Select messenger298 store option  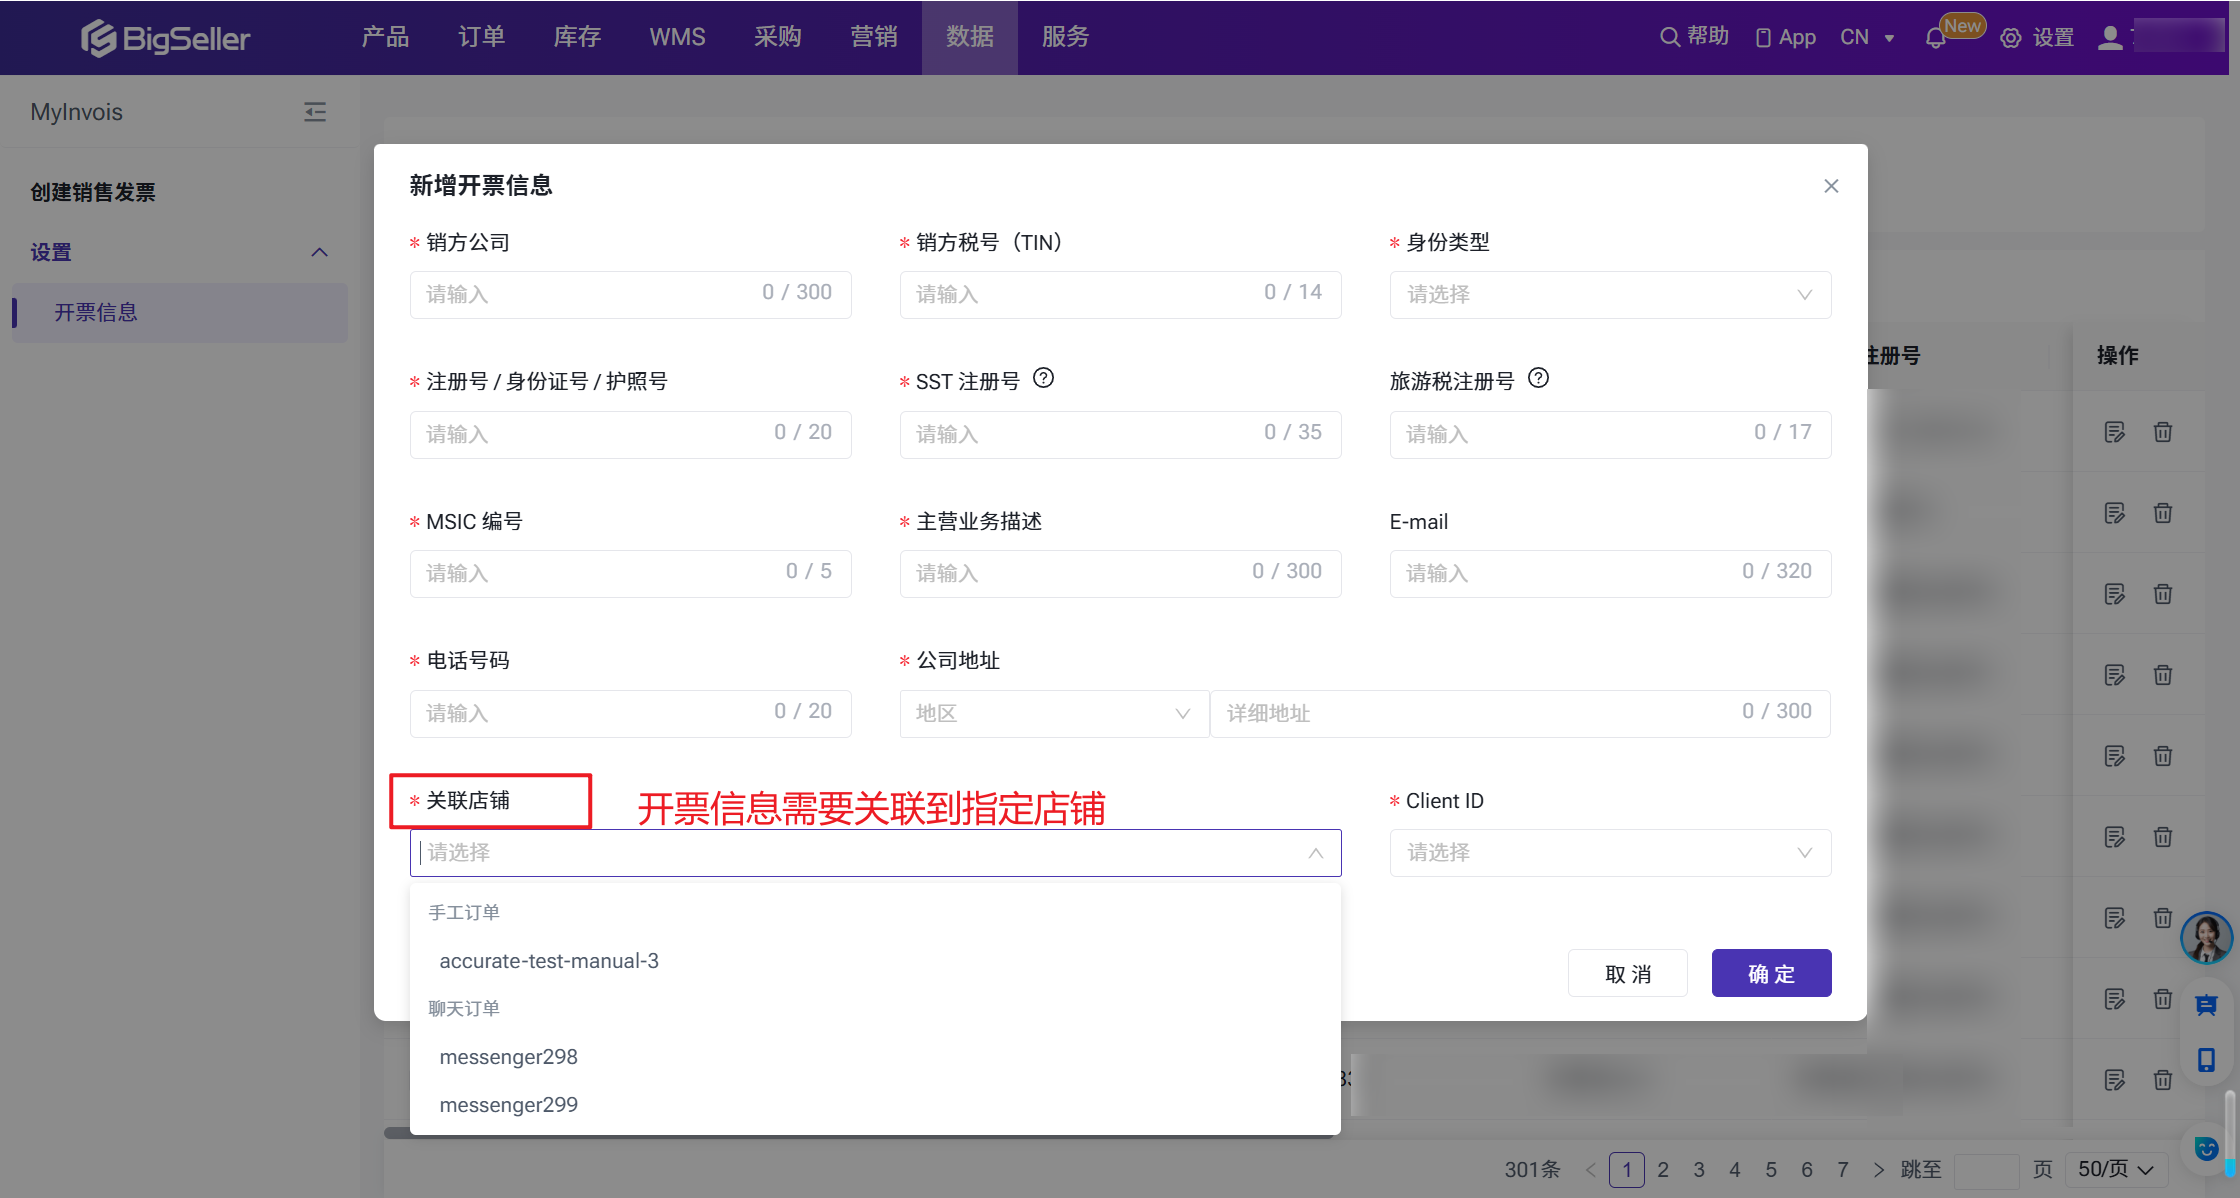tap(508, 1057)
